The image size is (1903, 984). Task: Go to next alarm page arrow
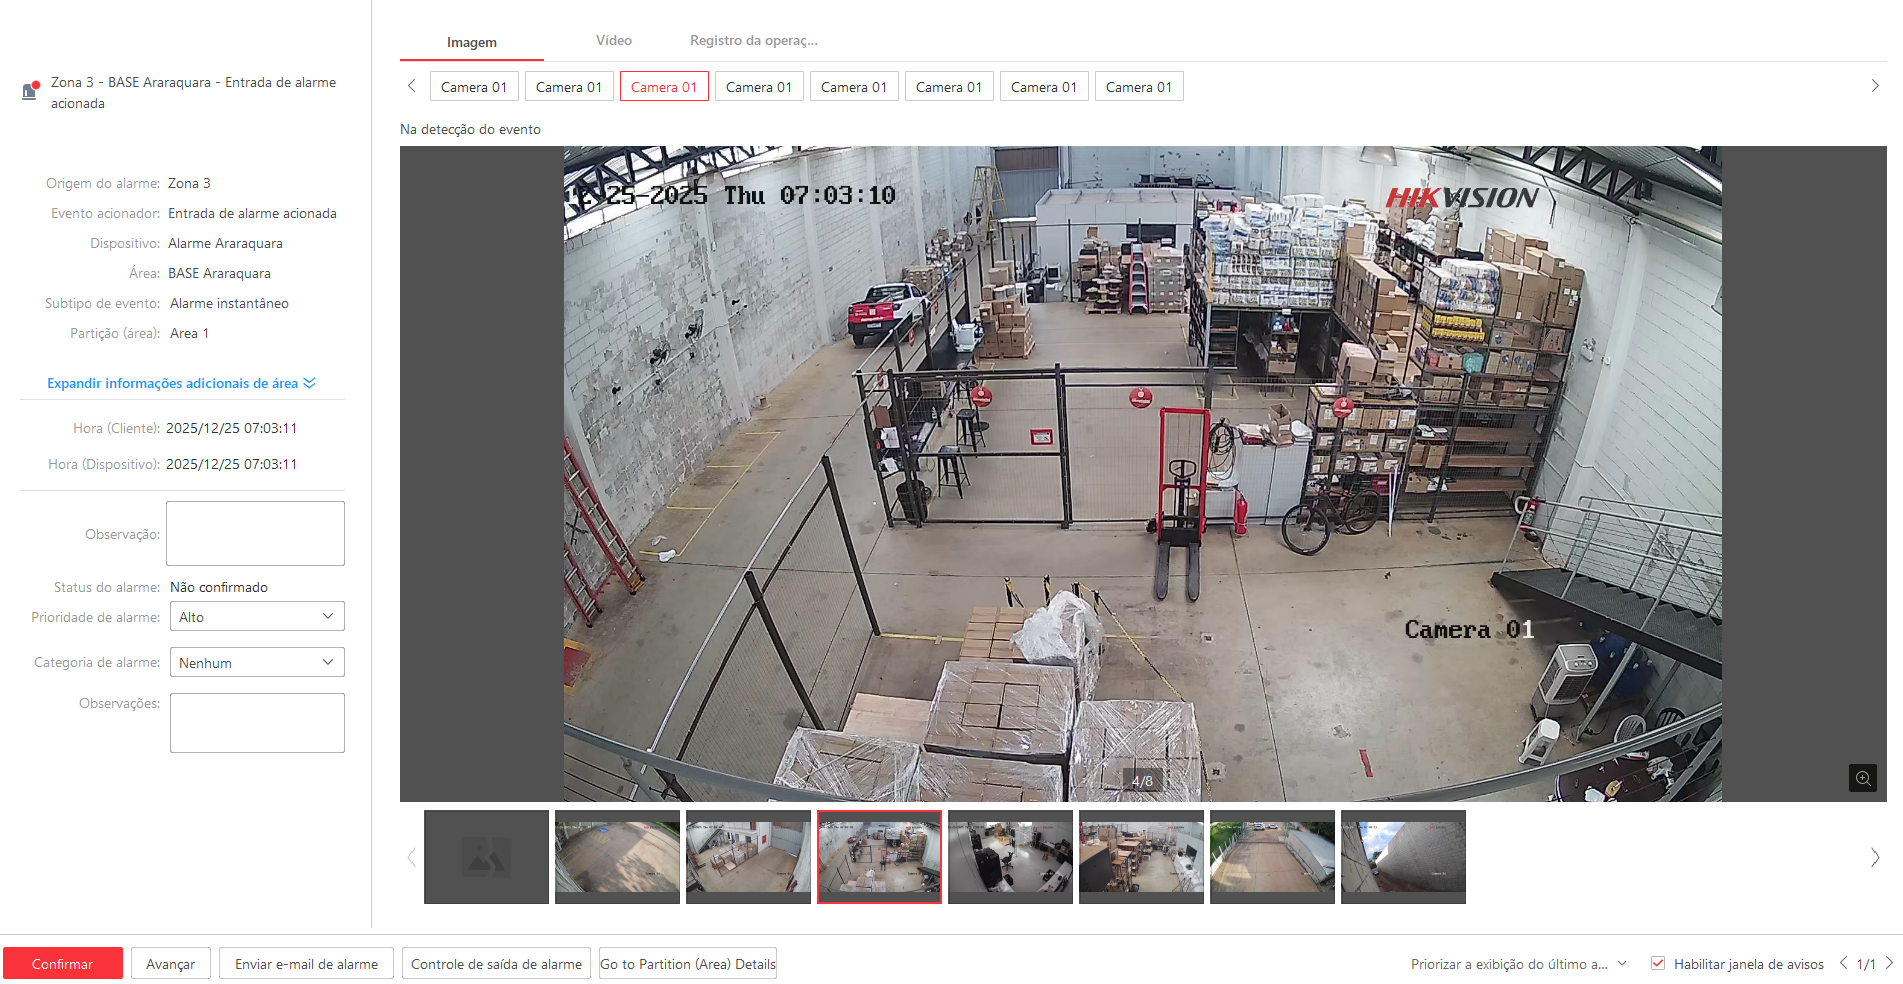click(x=1889, y=963)
